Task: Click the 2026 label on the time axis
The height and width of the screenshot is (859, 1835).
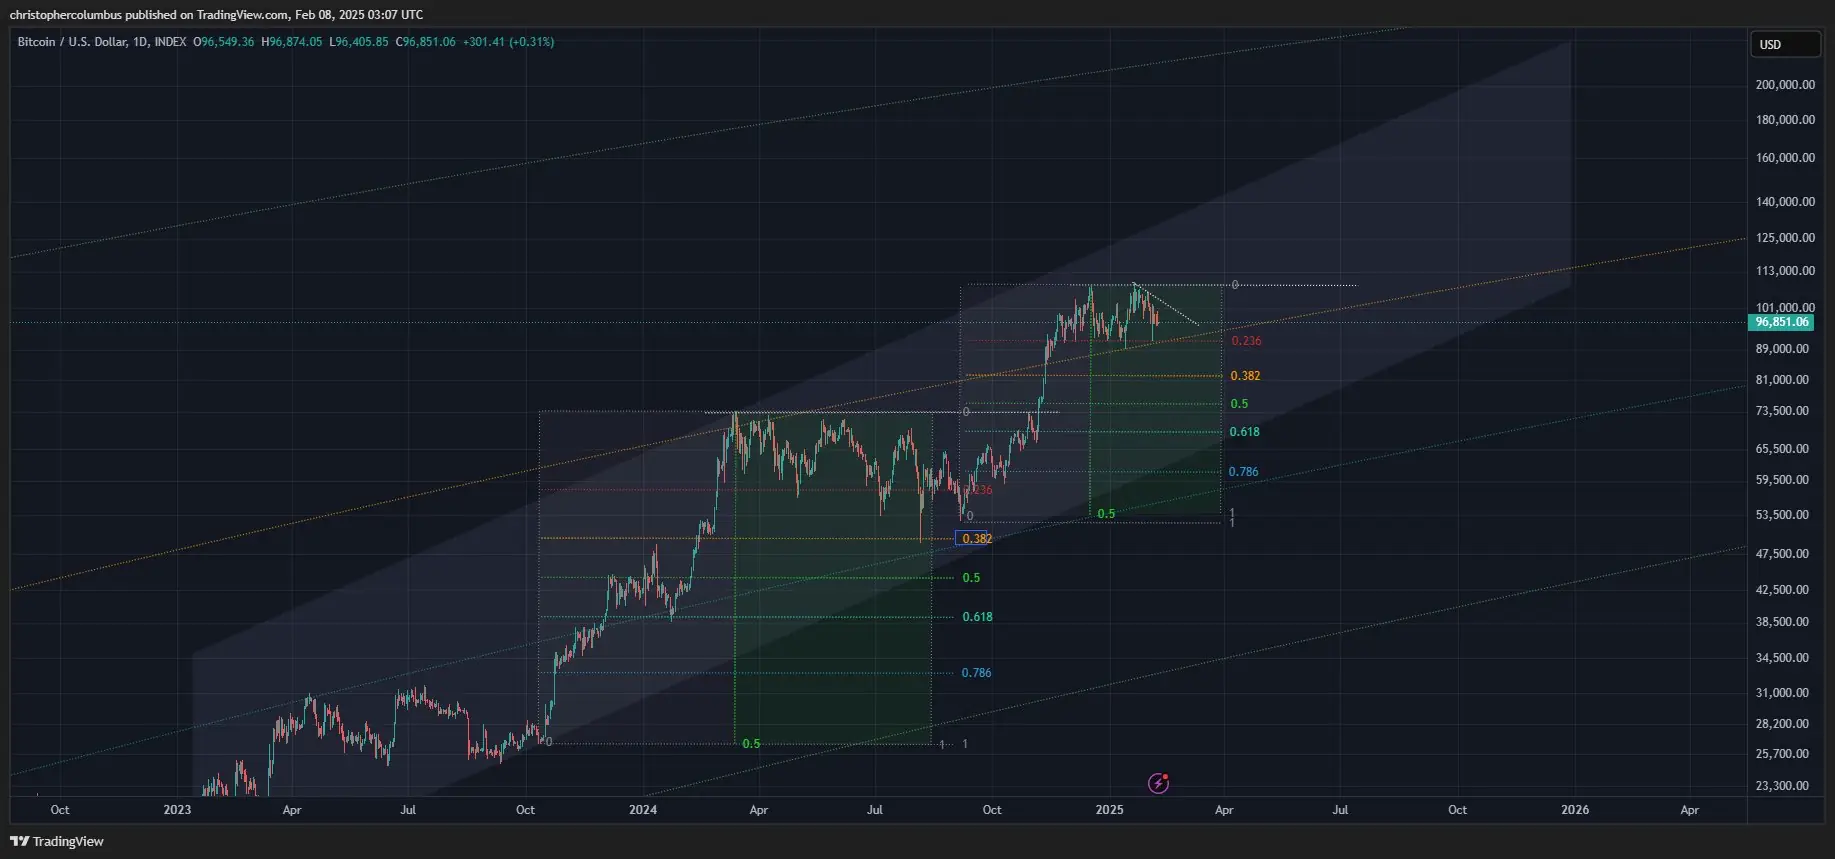Action: point(1575,810)
